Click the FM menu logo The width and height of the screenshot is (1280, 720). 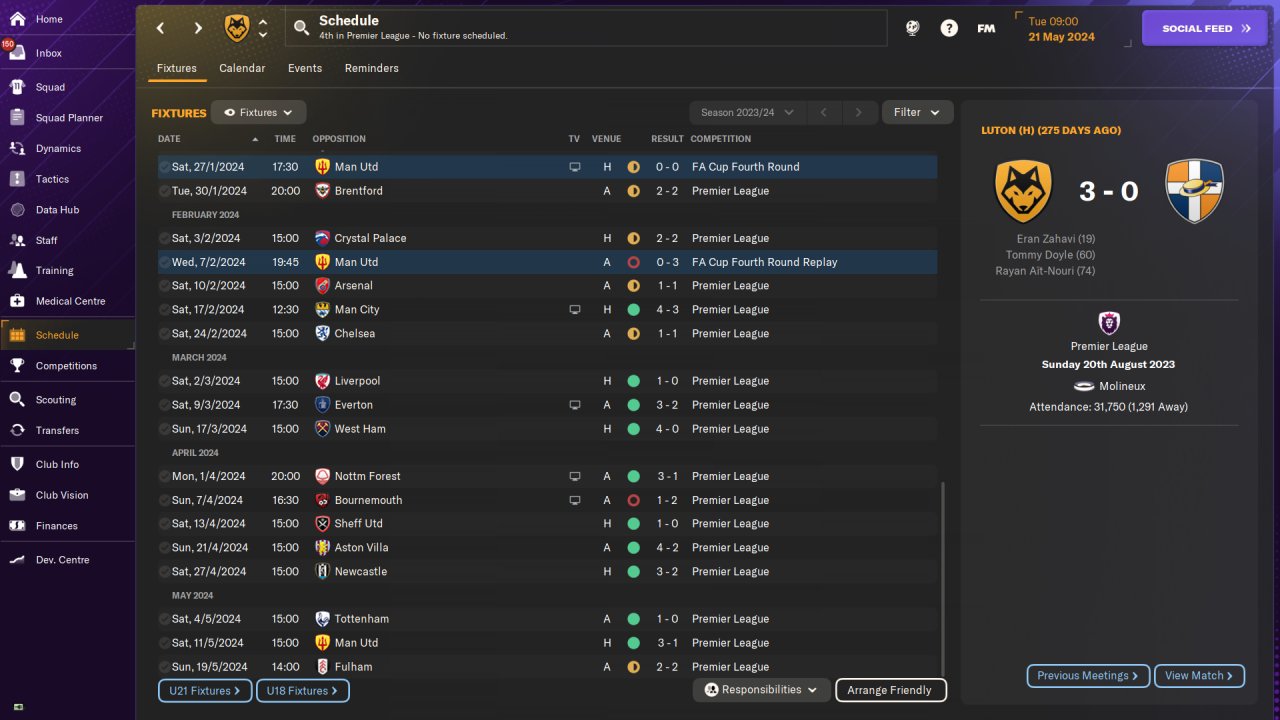[986, 28]
